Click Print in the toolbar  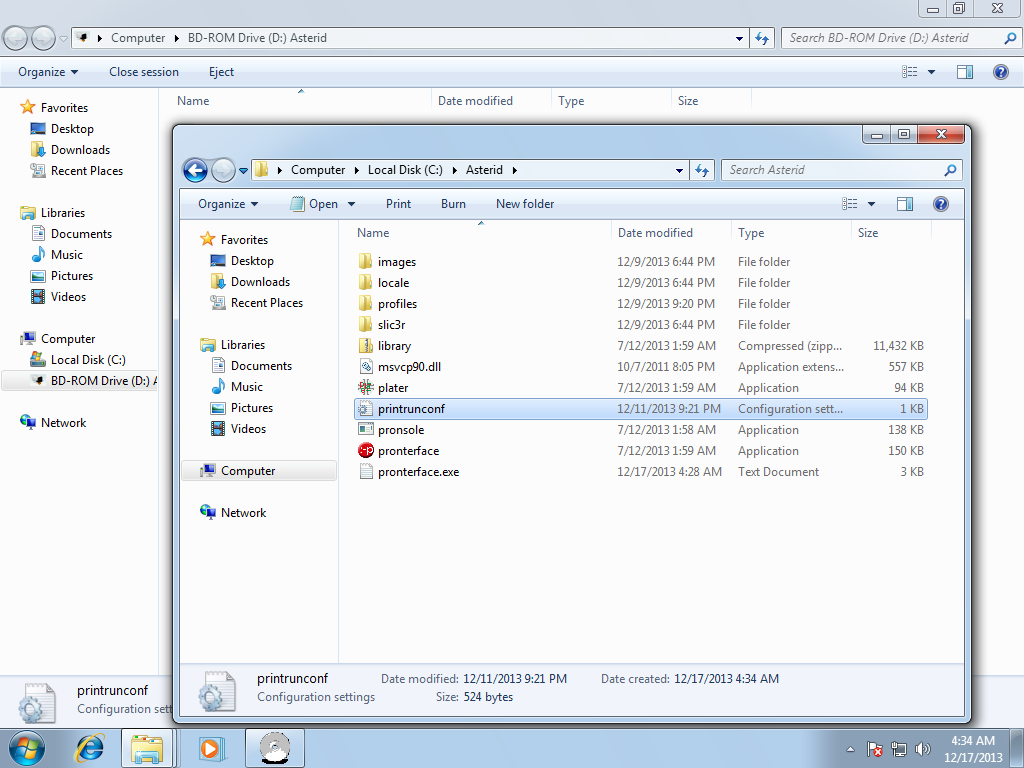[398, 204]
